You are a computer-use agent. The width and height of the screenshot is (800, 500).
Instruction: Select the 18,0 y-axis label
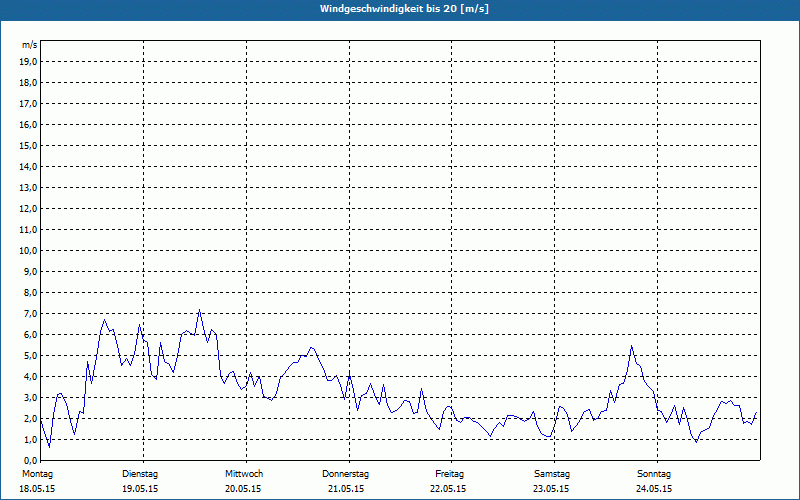click(28, 83)
